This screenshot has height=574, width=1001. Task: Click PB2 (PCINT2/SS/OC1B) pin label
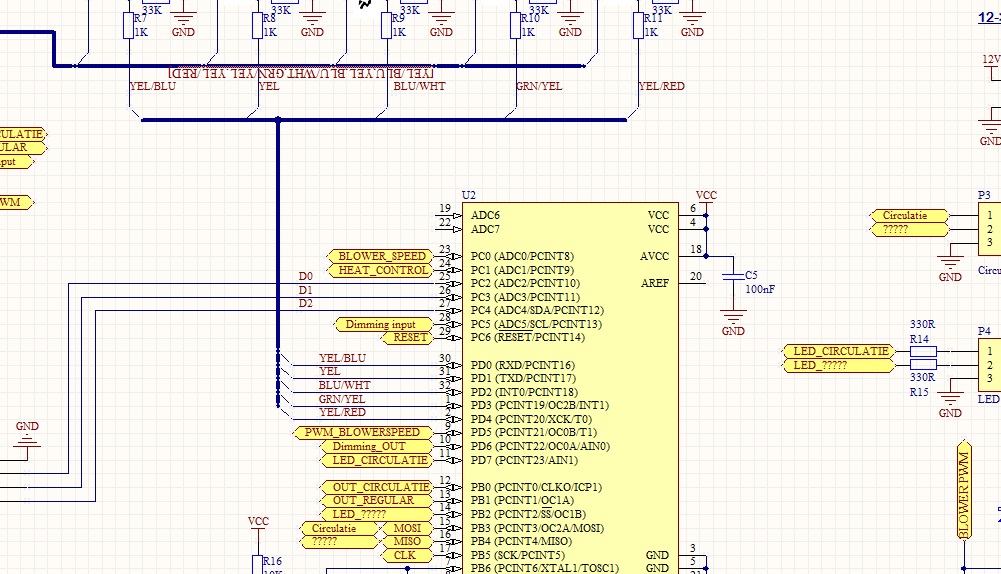[x=528, y=514]
